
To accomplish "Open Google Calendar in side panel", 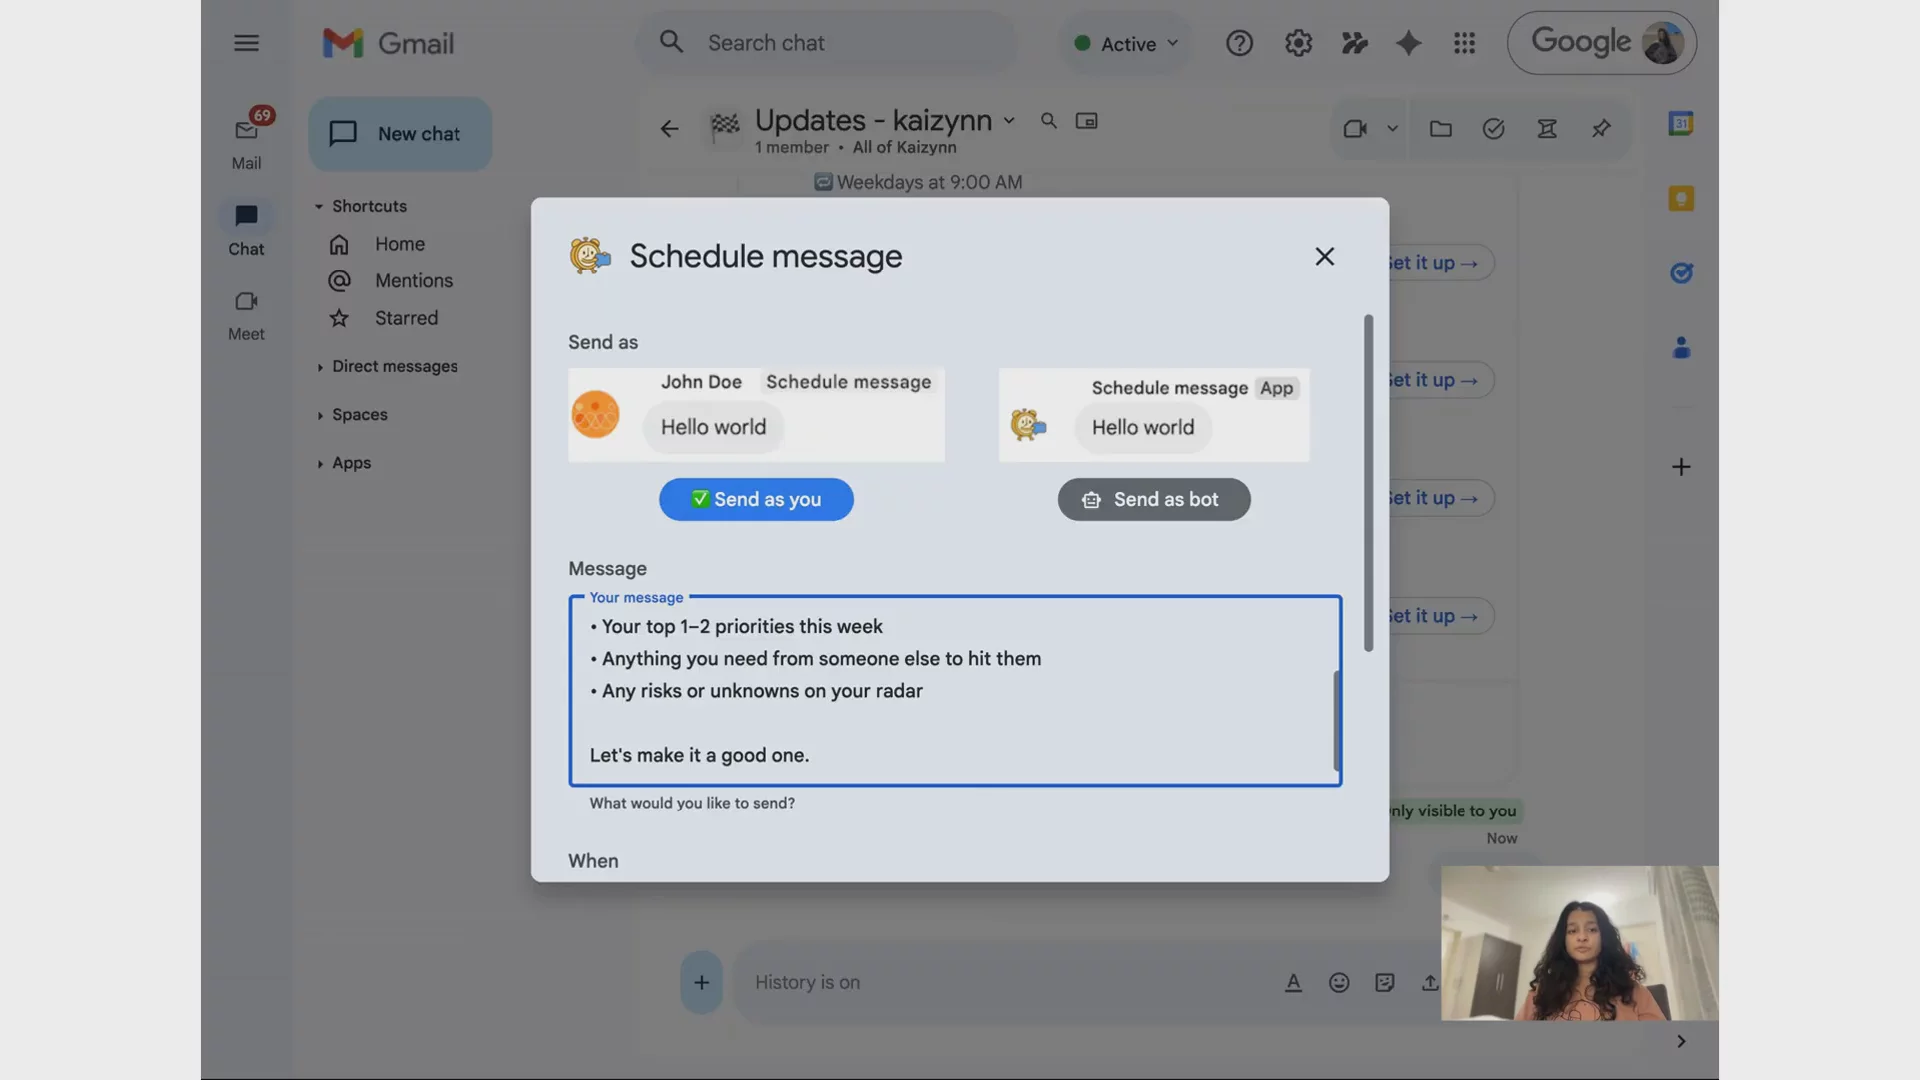I will pyautogui.click(x=1681, y=124).
